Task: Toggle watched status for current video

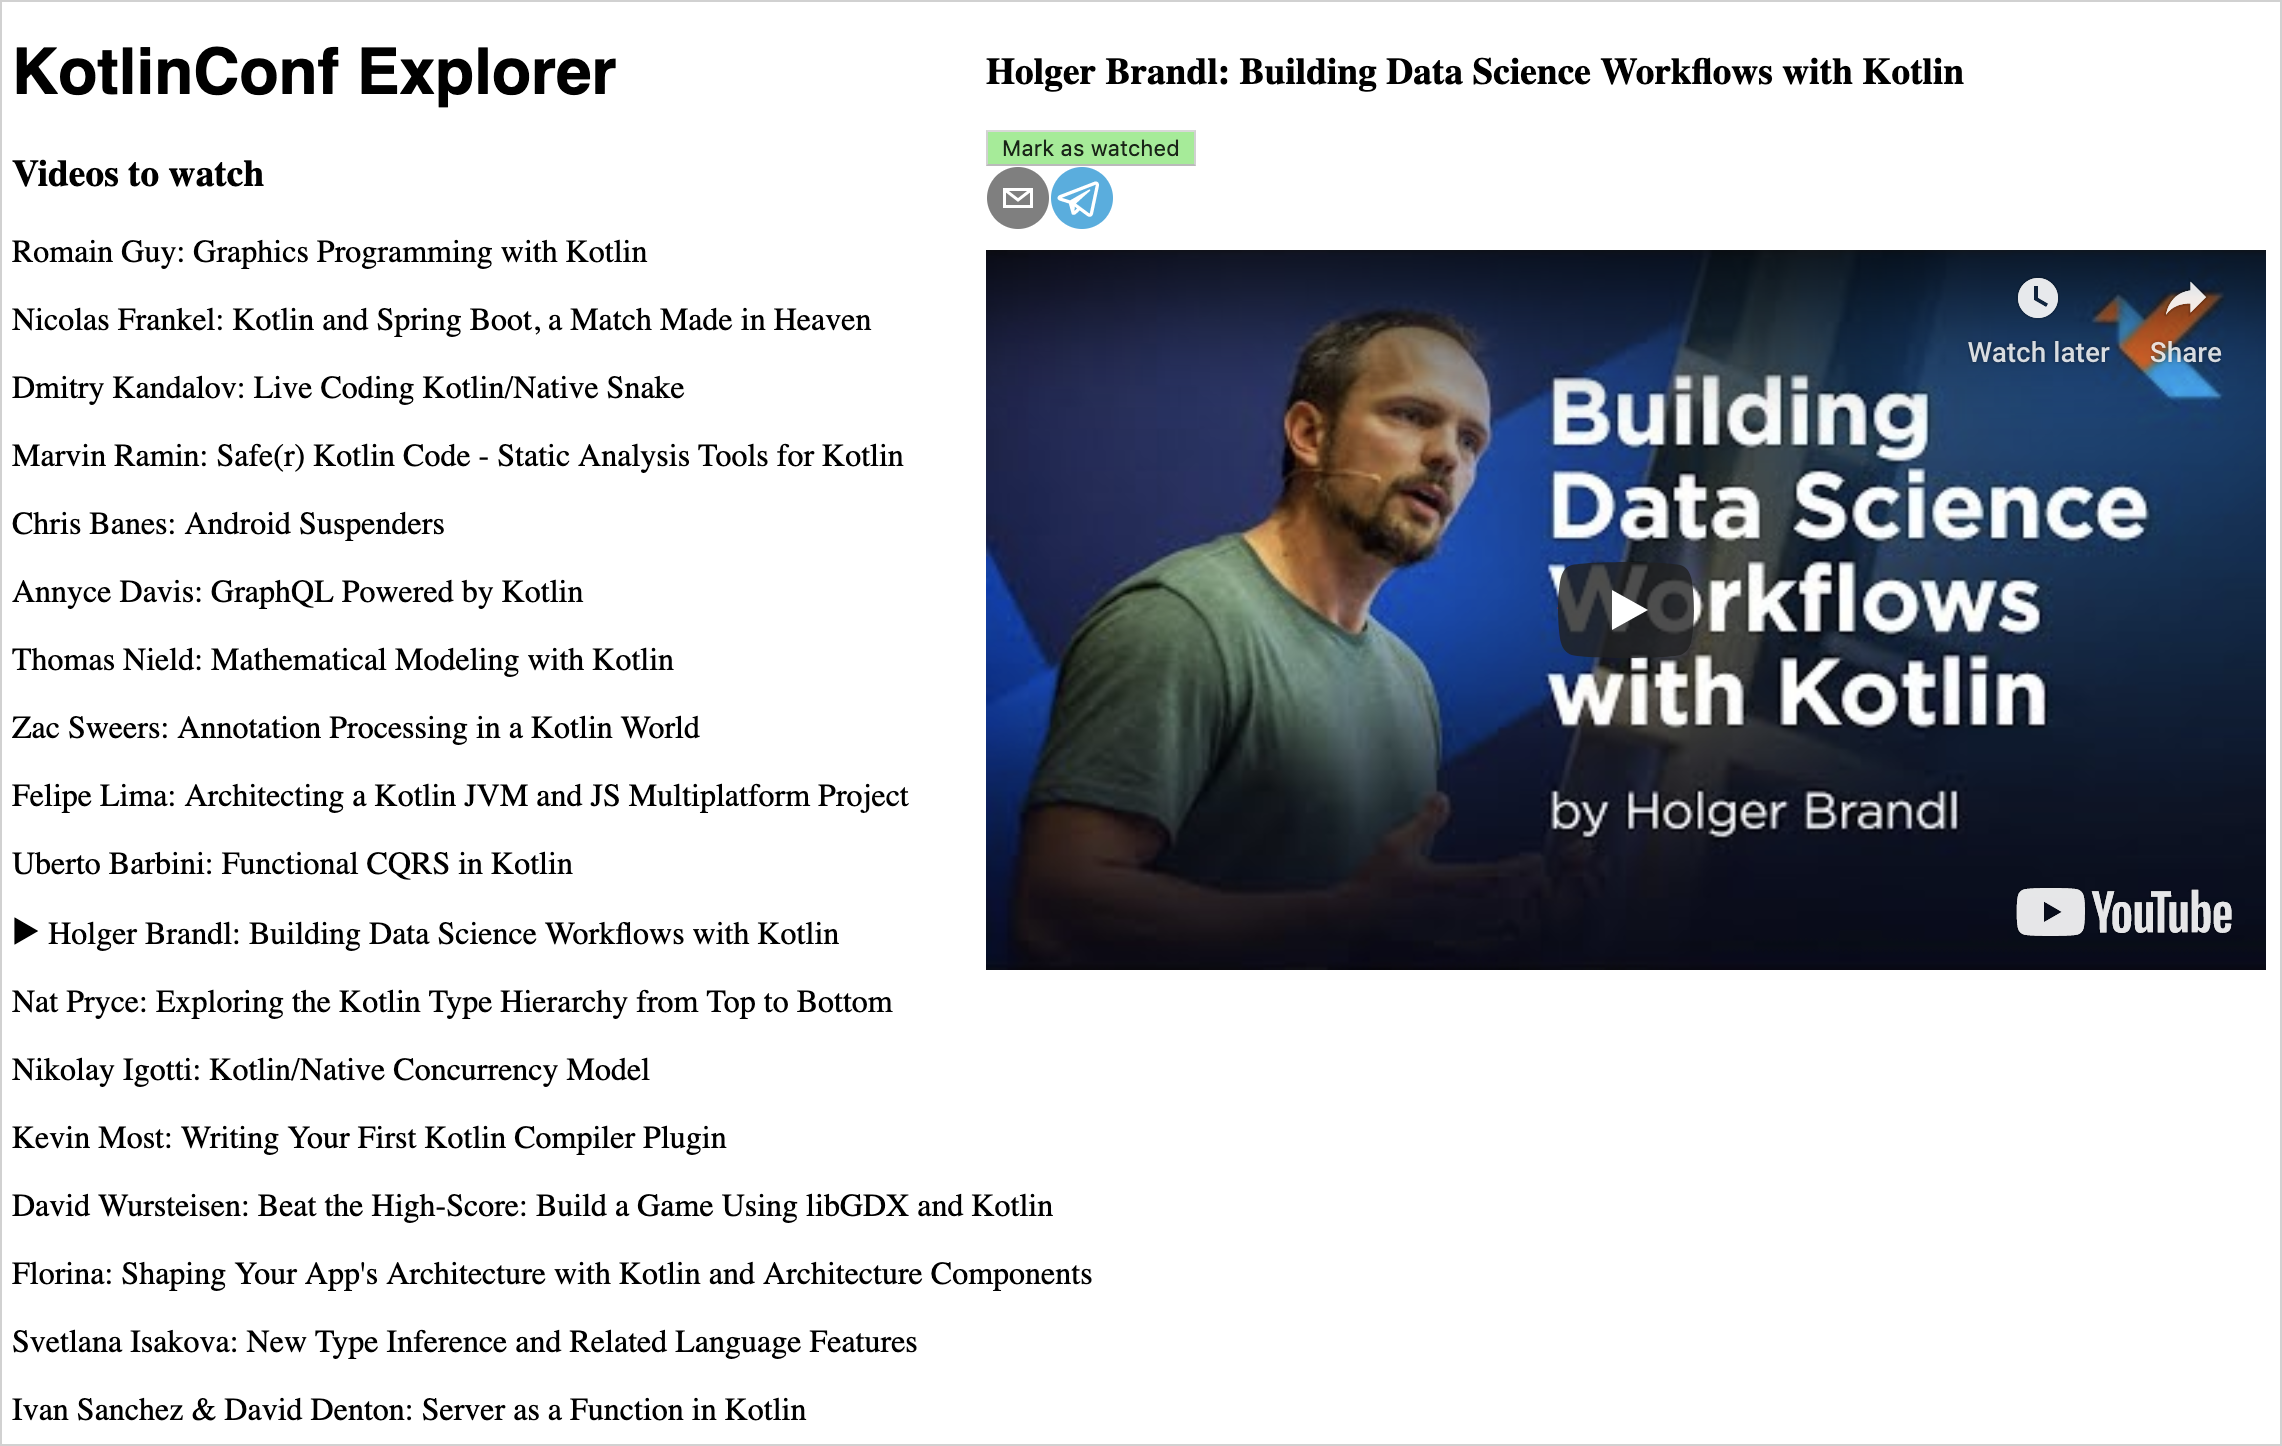Action: click(1091, 146)
